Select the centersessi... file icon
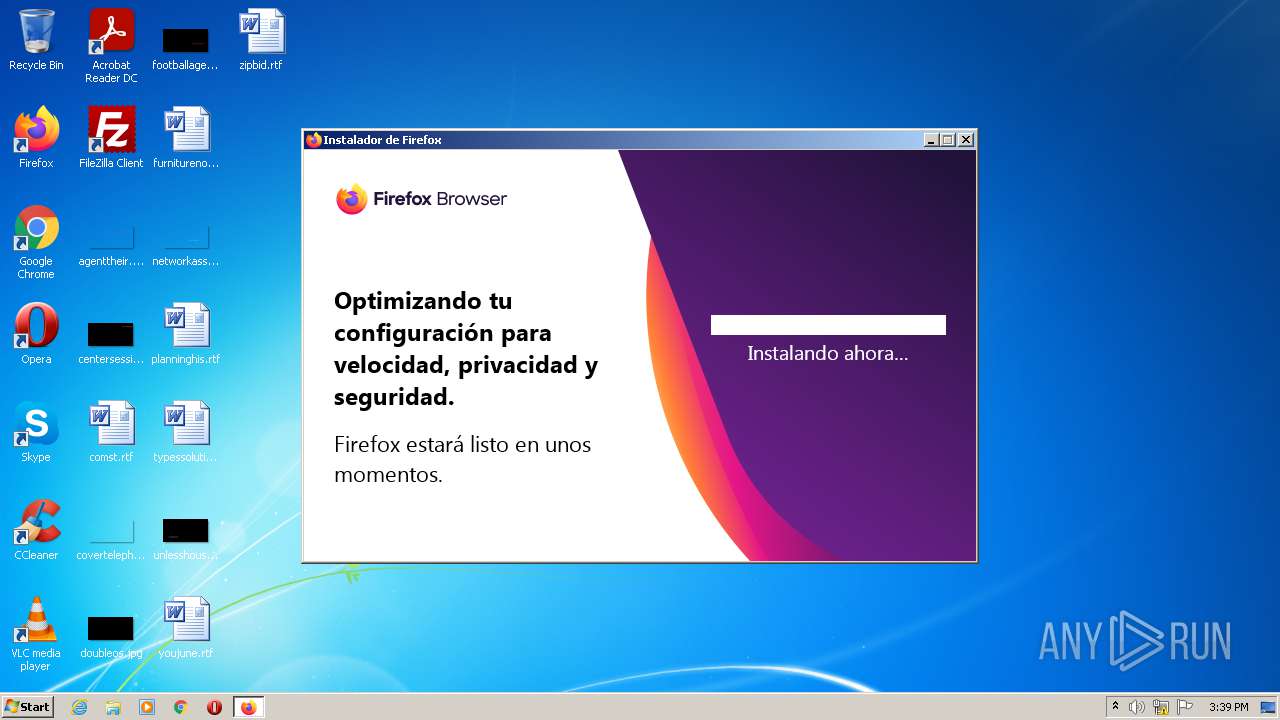 click(x=111, y=342)
